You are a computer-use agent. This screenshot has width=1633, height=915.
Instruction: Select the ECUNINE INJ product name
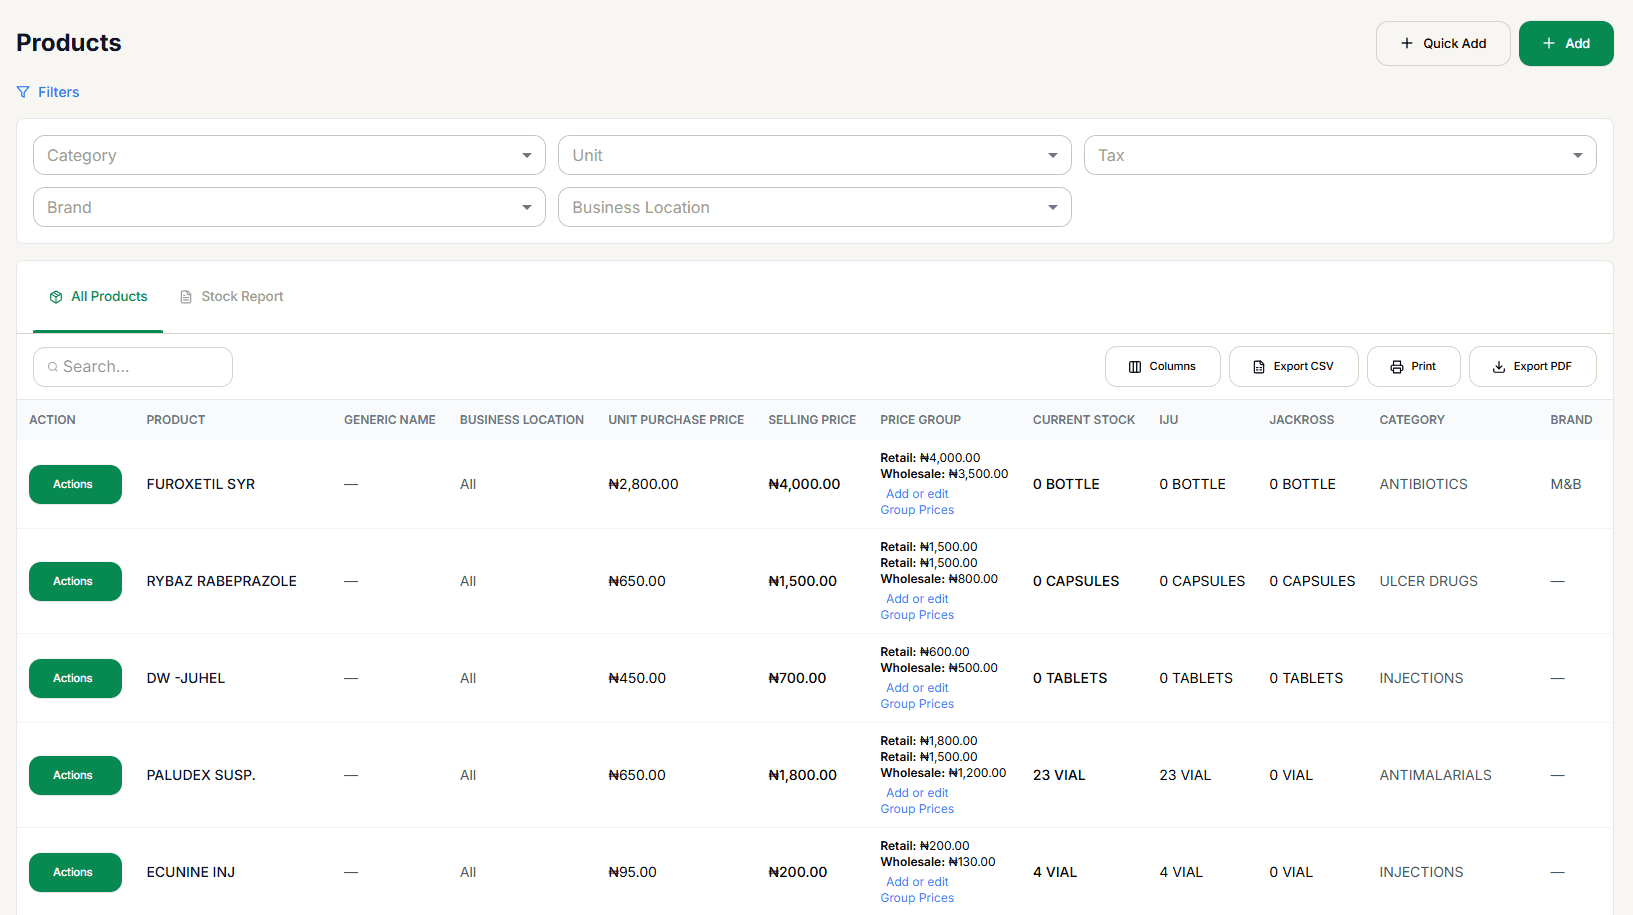click(x=191, y=872)
